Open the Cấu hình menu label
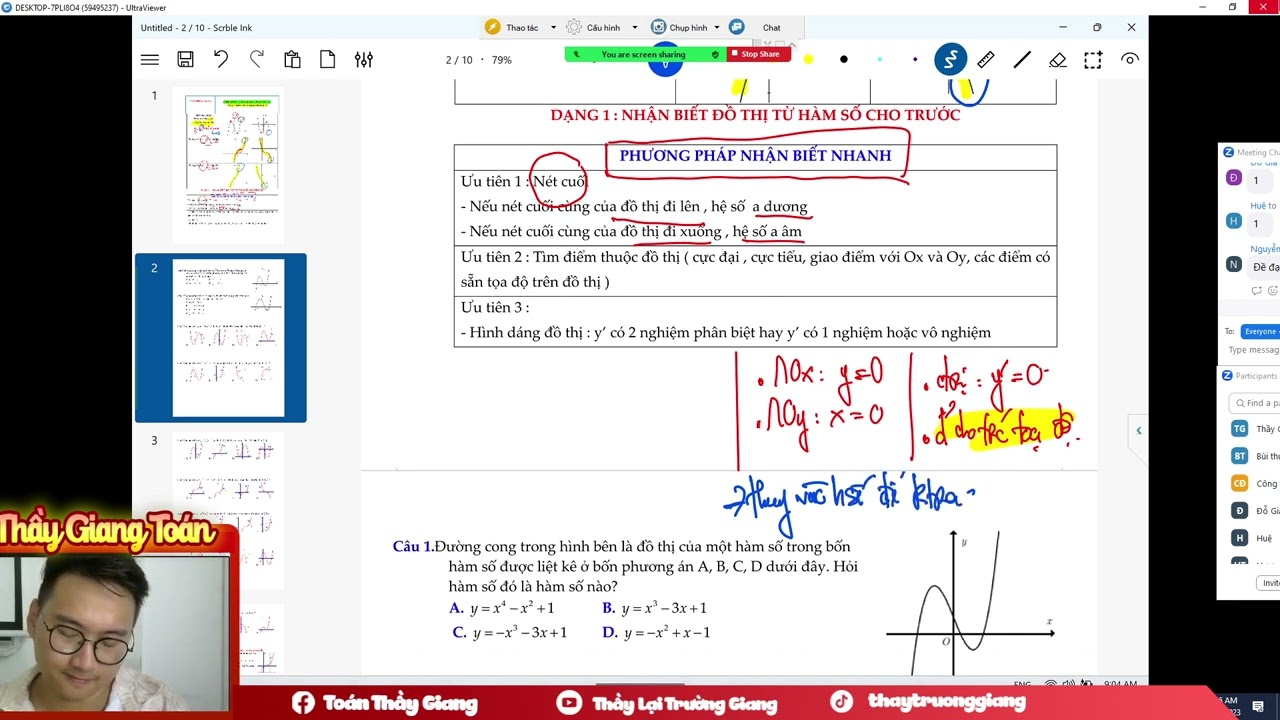This screenshot has height=720, width=1280. (x=603, y=28)
